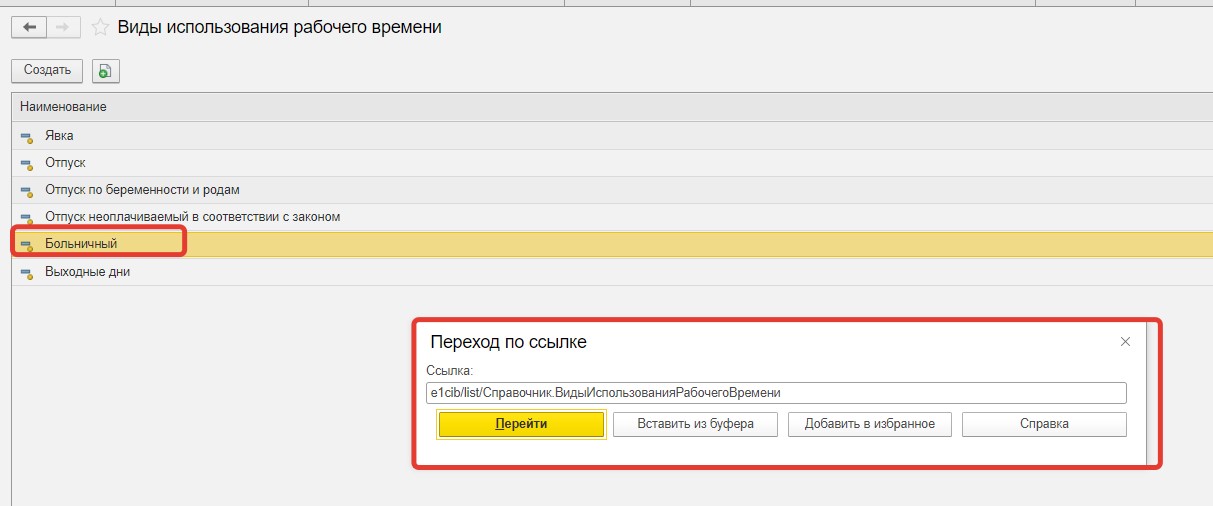Click the item icon beside Выходные дни
The image size is (1213, 506).
coord(27,272)
